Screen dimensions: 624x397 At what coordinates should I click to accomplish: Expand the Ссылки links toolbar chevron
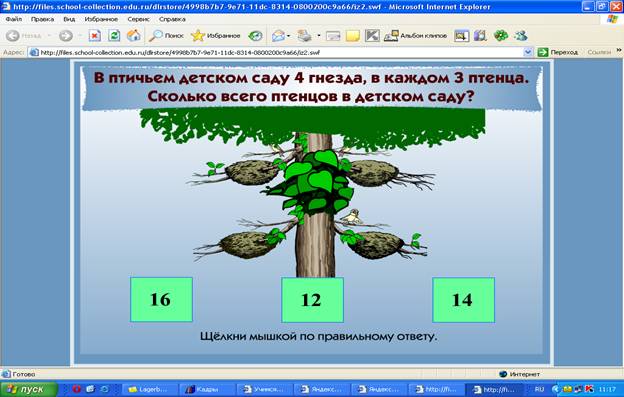pos(619,50)
